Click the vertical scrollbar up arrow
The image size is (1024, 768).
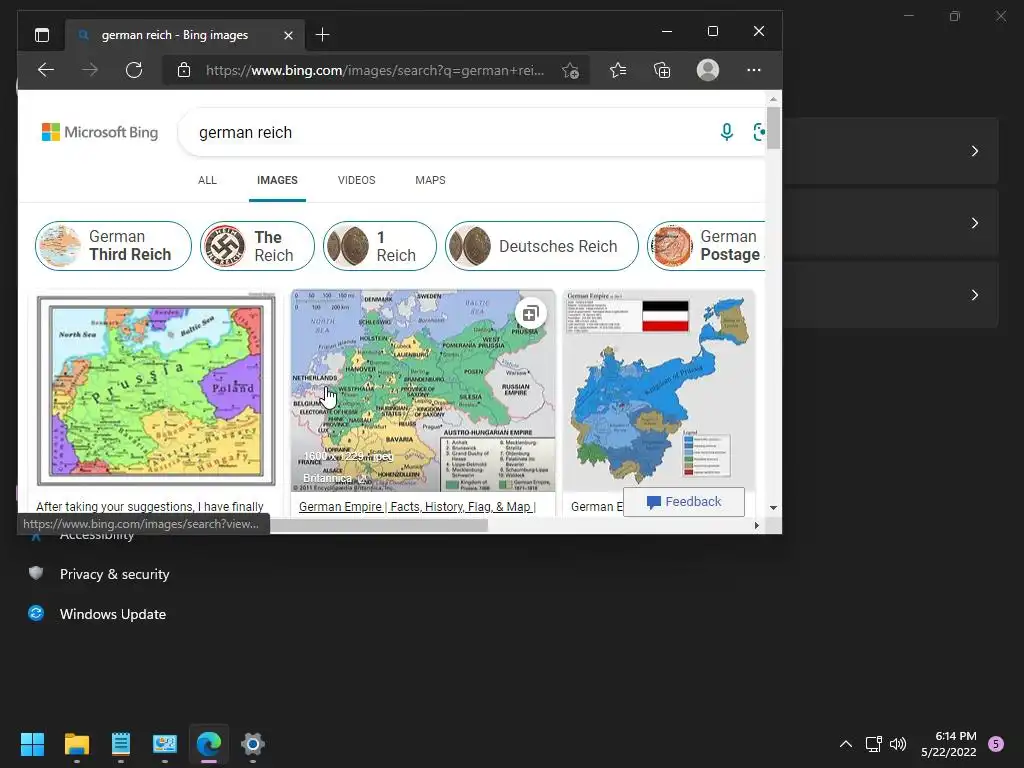pos(773,99)
